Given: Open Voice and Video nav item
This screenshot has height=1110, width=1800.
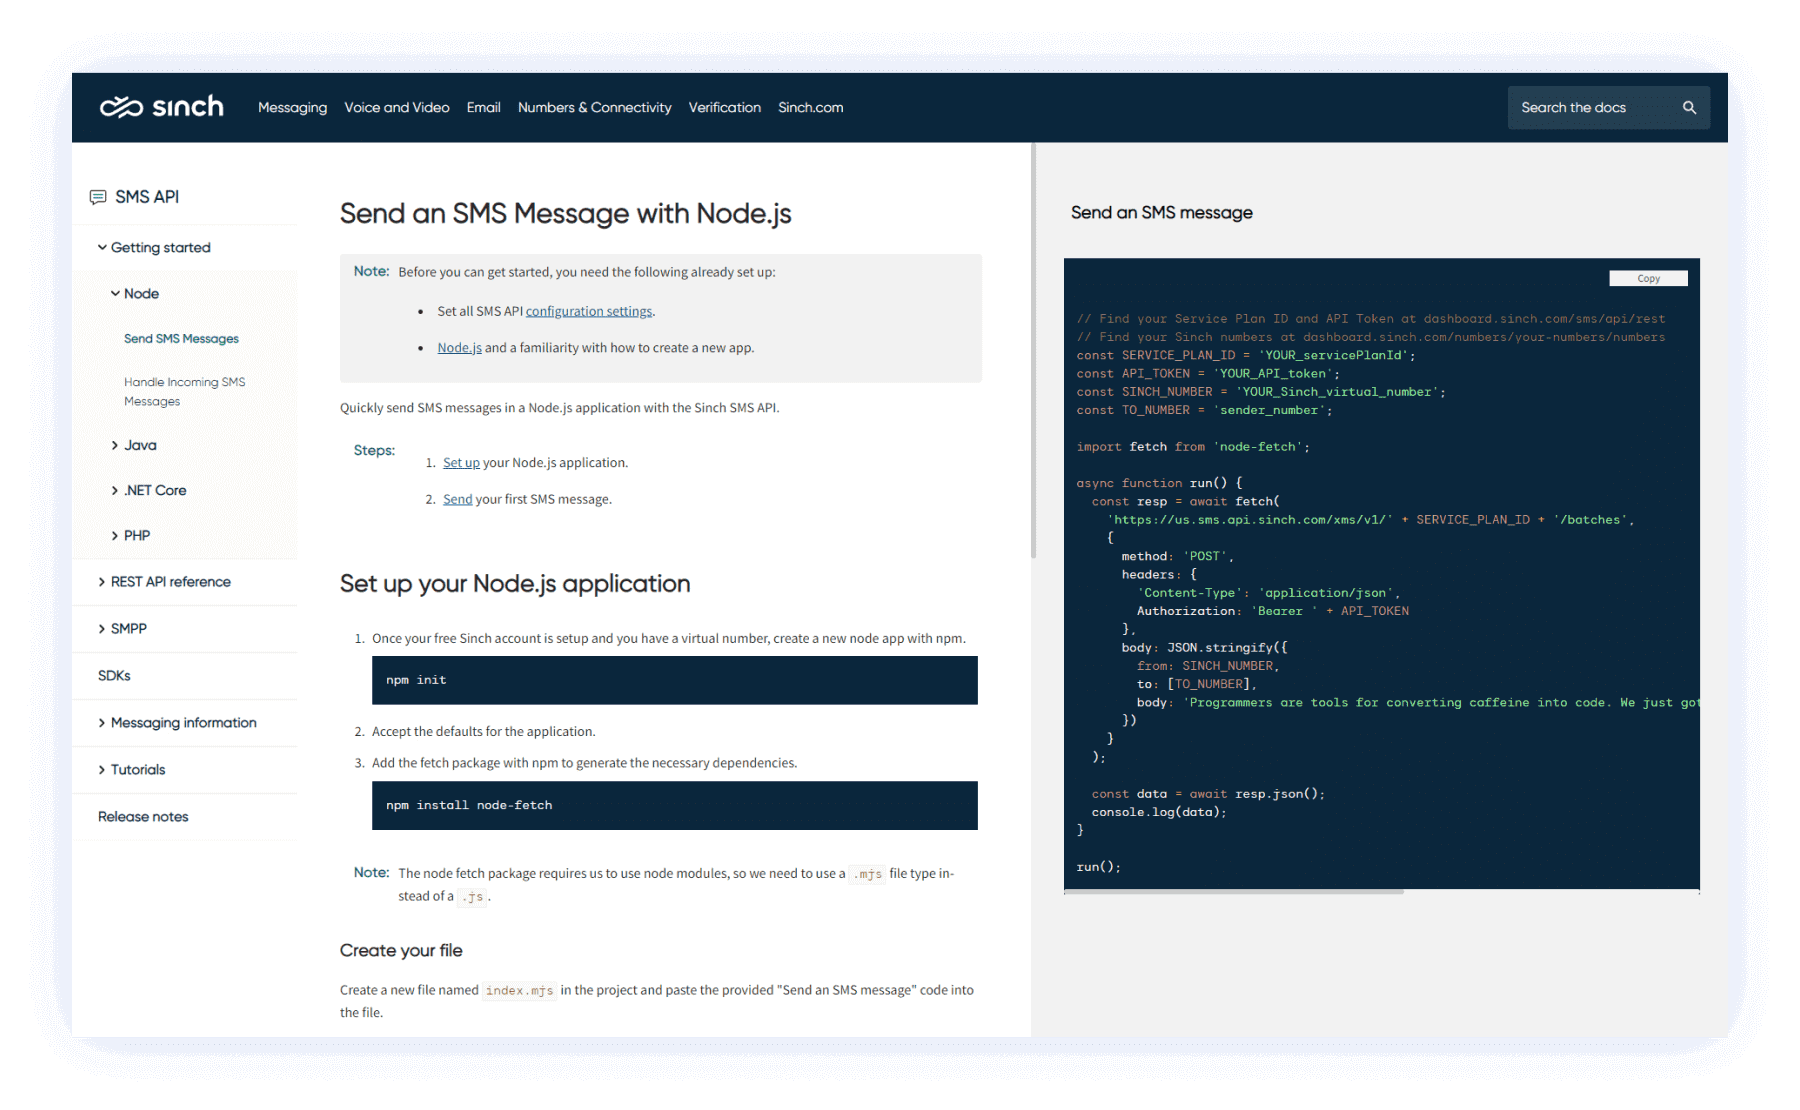Looking at the screenshot, I should (396, 107).
